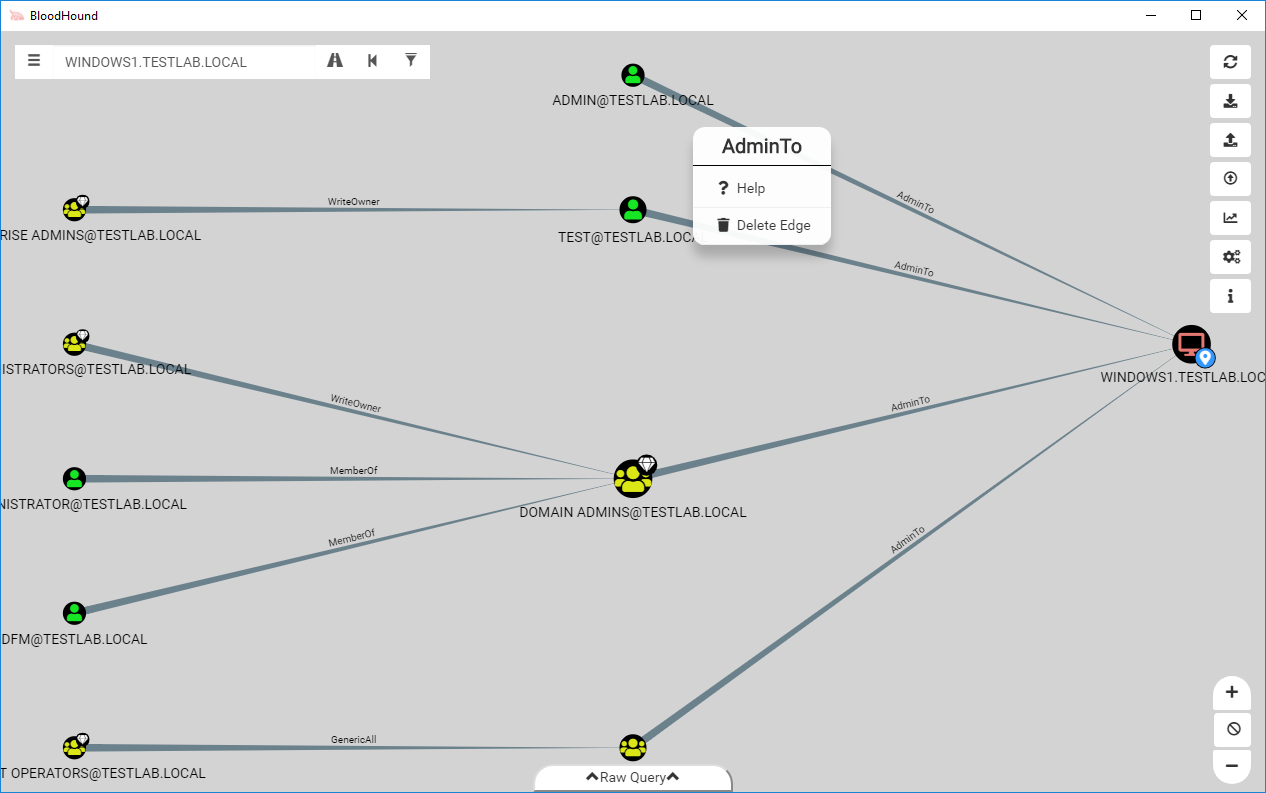The width and height of the screenshot is (1266, 793).
Task: Select the Administrators group node icon
Action: [75, 343]
